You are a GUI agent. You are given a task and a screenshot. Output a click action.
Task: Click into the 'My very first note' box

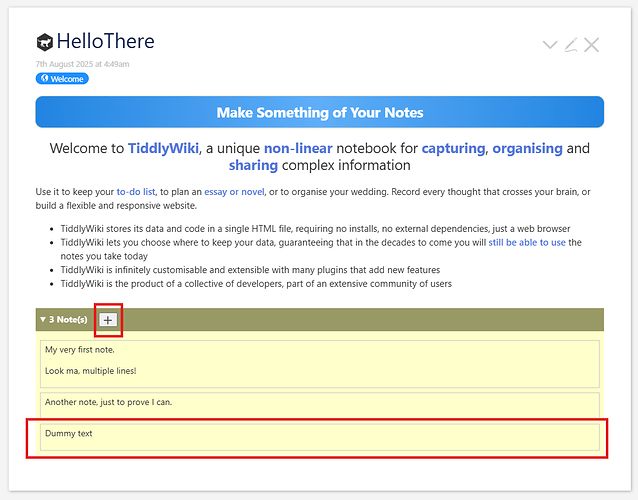pos(319,360)
